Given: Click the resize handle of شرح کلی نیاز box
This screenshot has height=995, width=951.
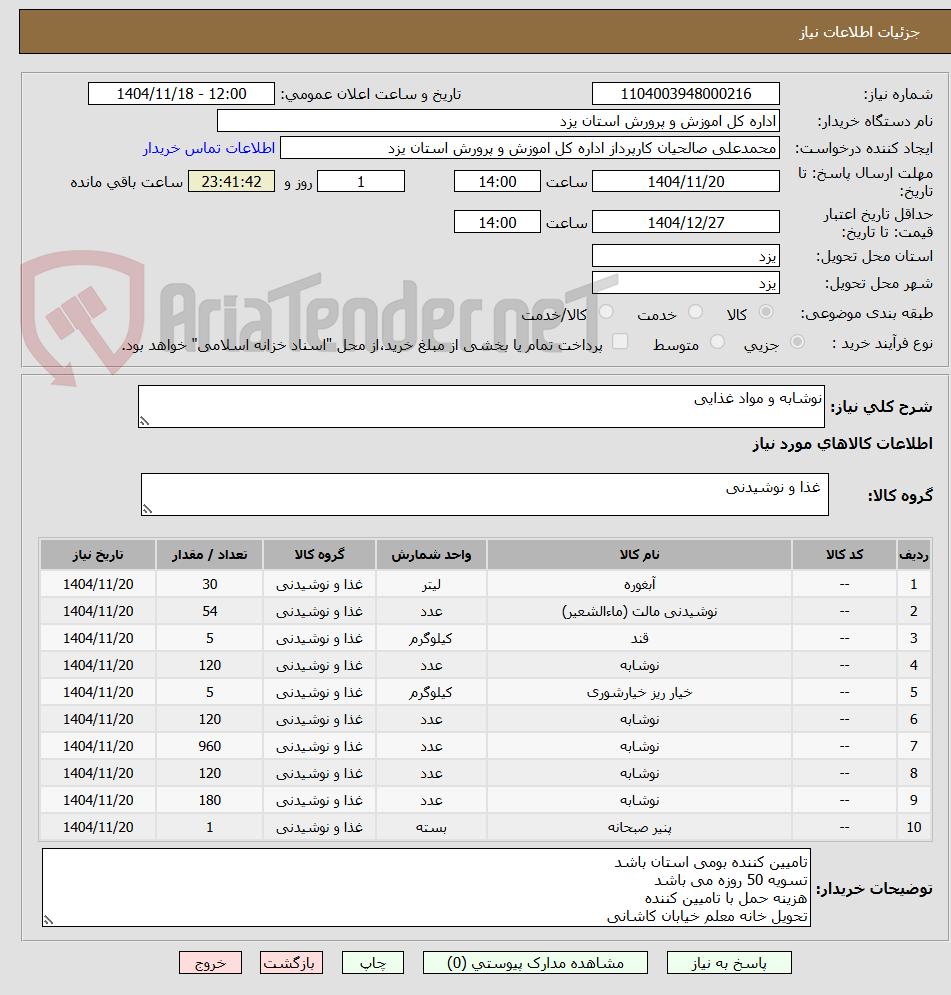Looking at the screenshot, I should (145, 421).
